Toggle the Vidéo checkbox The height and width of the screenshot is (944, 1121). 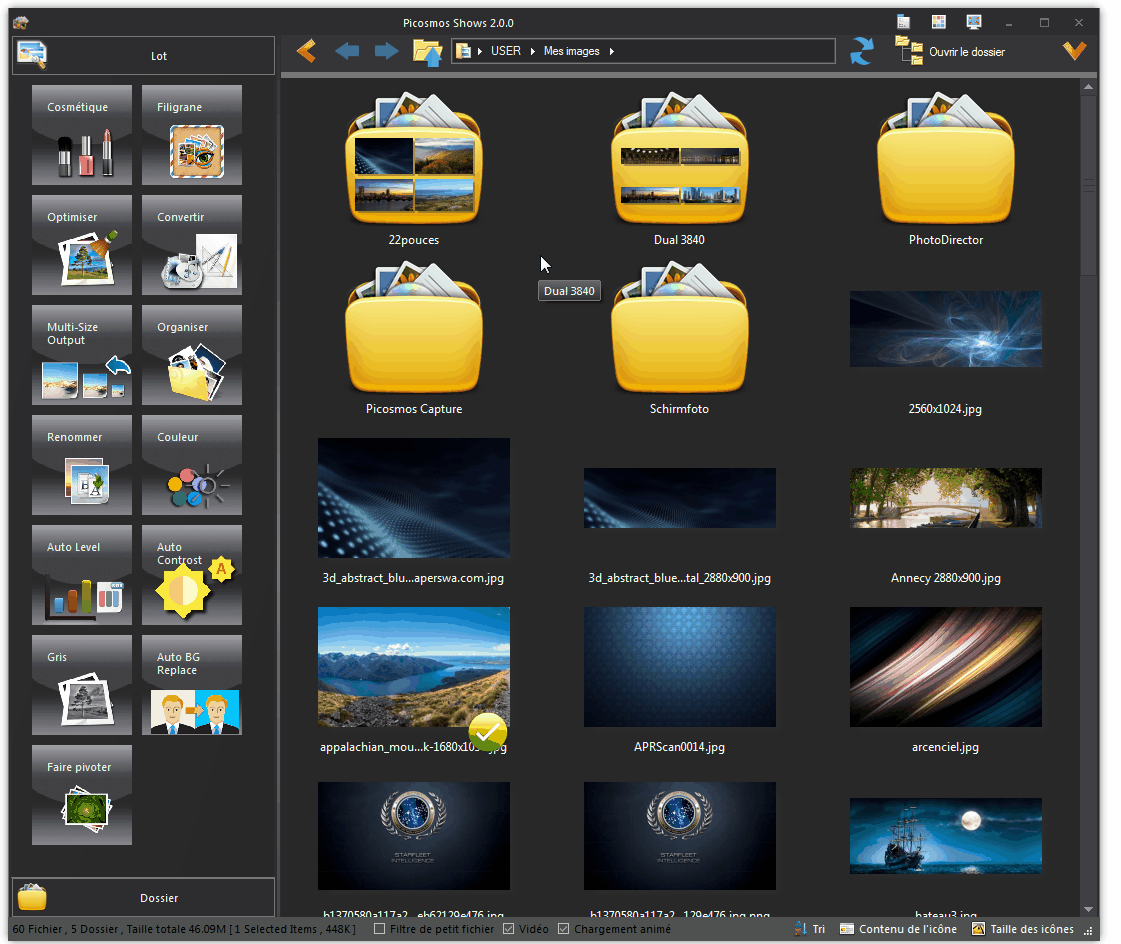(508, 929)
